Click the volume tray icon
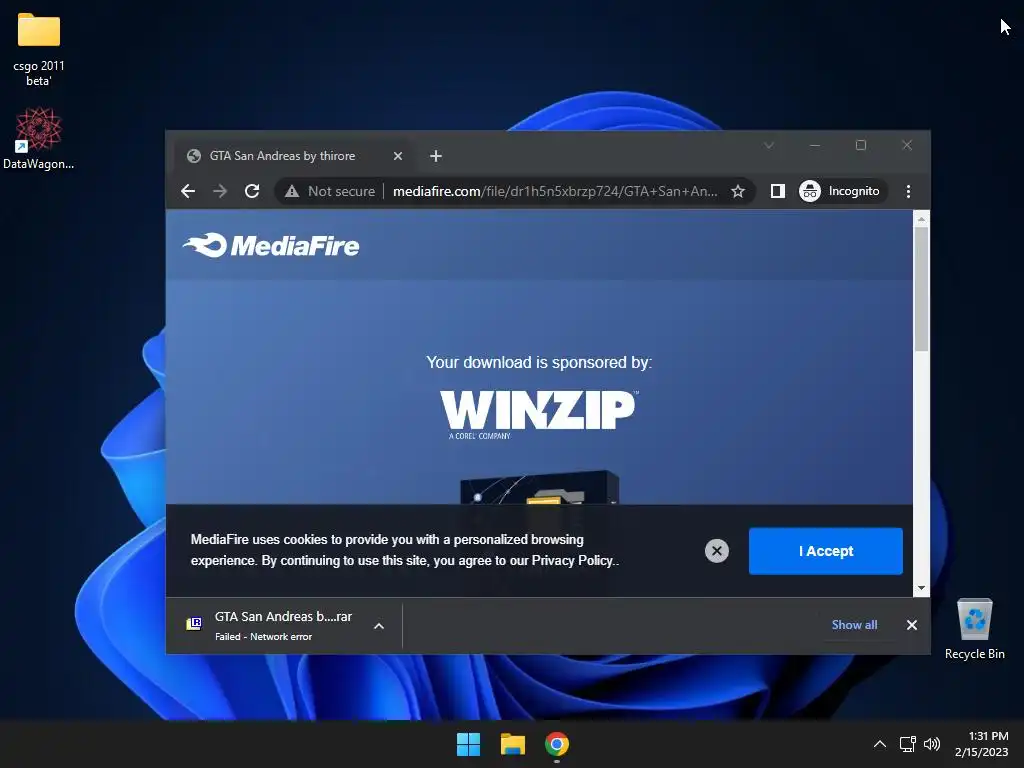This screenshot has width=1024, height=768. [x=932, y=744]
